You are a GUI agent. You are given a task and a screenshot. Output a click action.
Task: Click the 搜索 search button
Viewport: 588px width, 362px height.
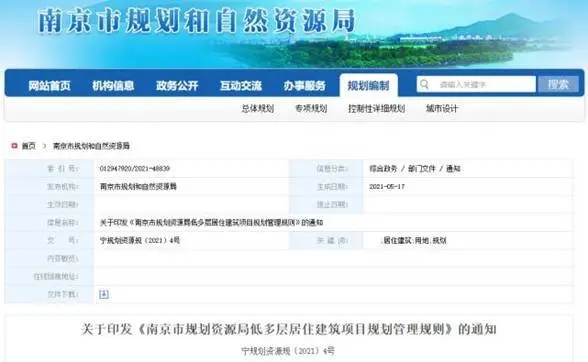click(558, 84)
